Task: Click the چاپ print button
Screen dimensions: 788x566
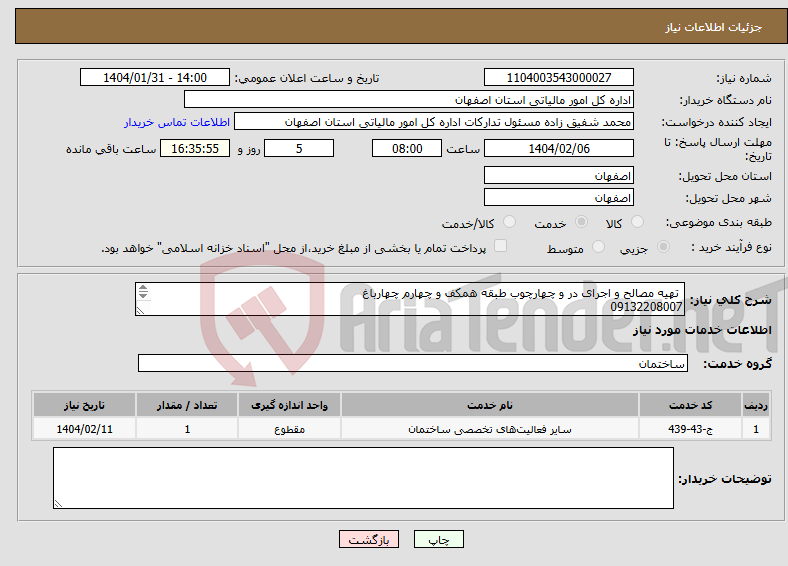Action: pyautogui.click(x=439, y=539)
